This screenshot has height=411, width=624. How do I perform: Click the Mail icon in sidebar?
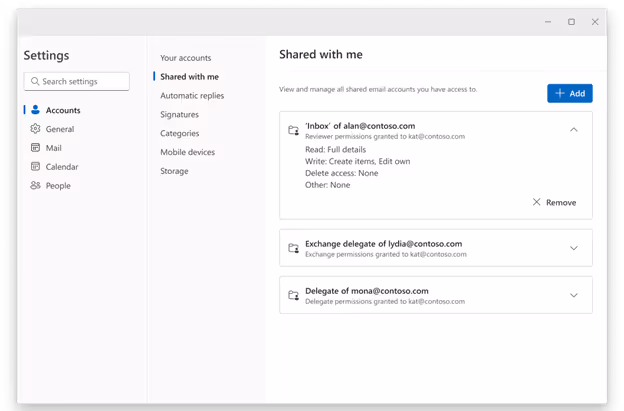pyautogui.click(x=35, y=148)
